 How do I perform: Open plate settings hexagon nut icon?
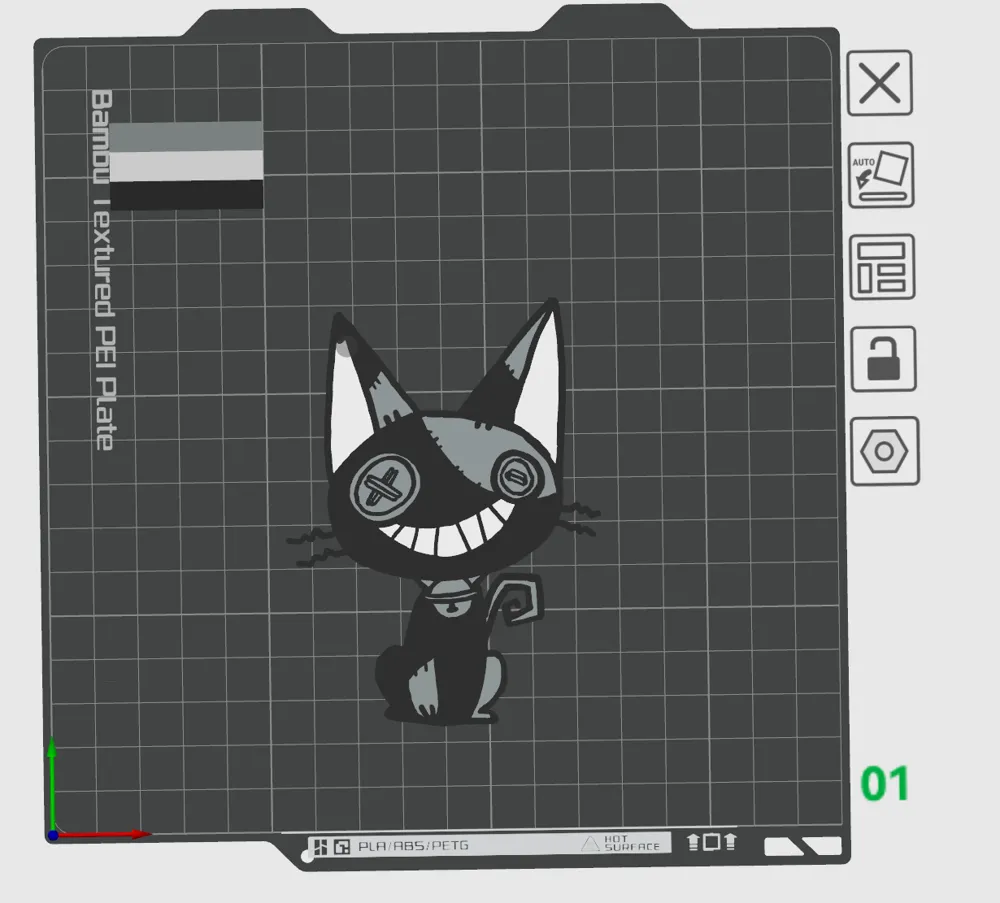885,452
